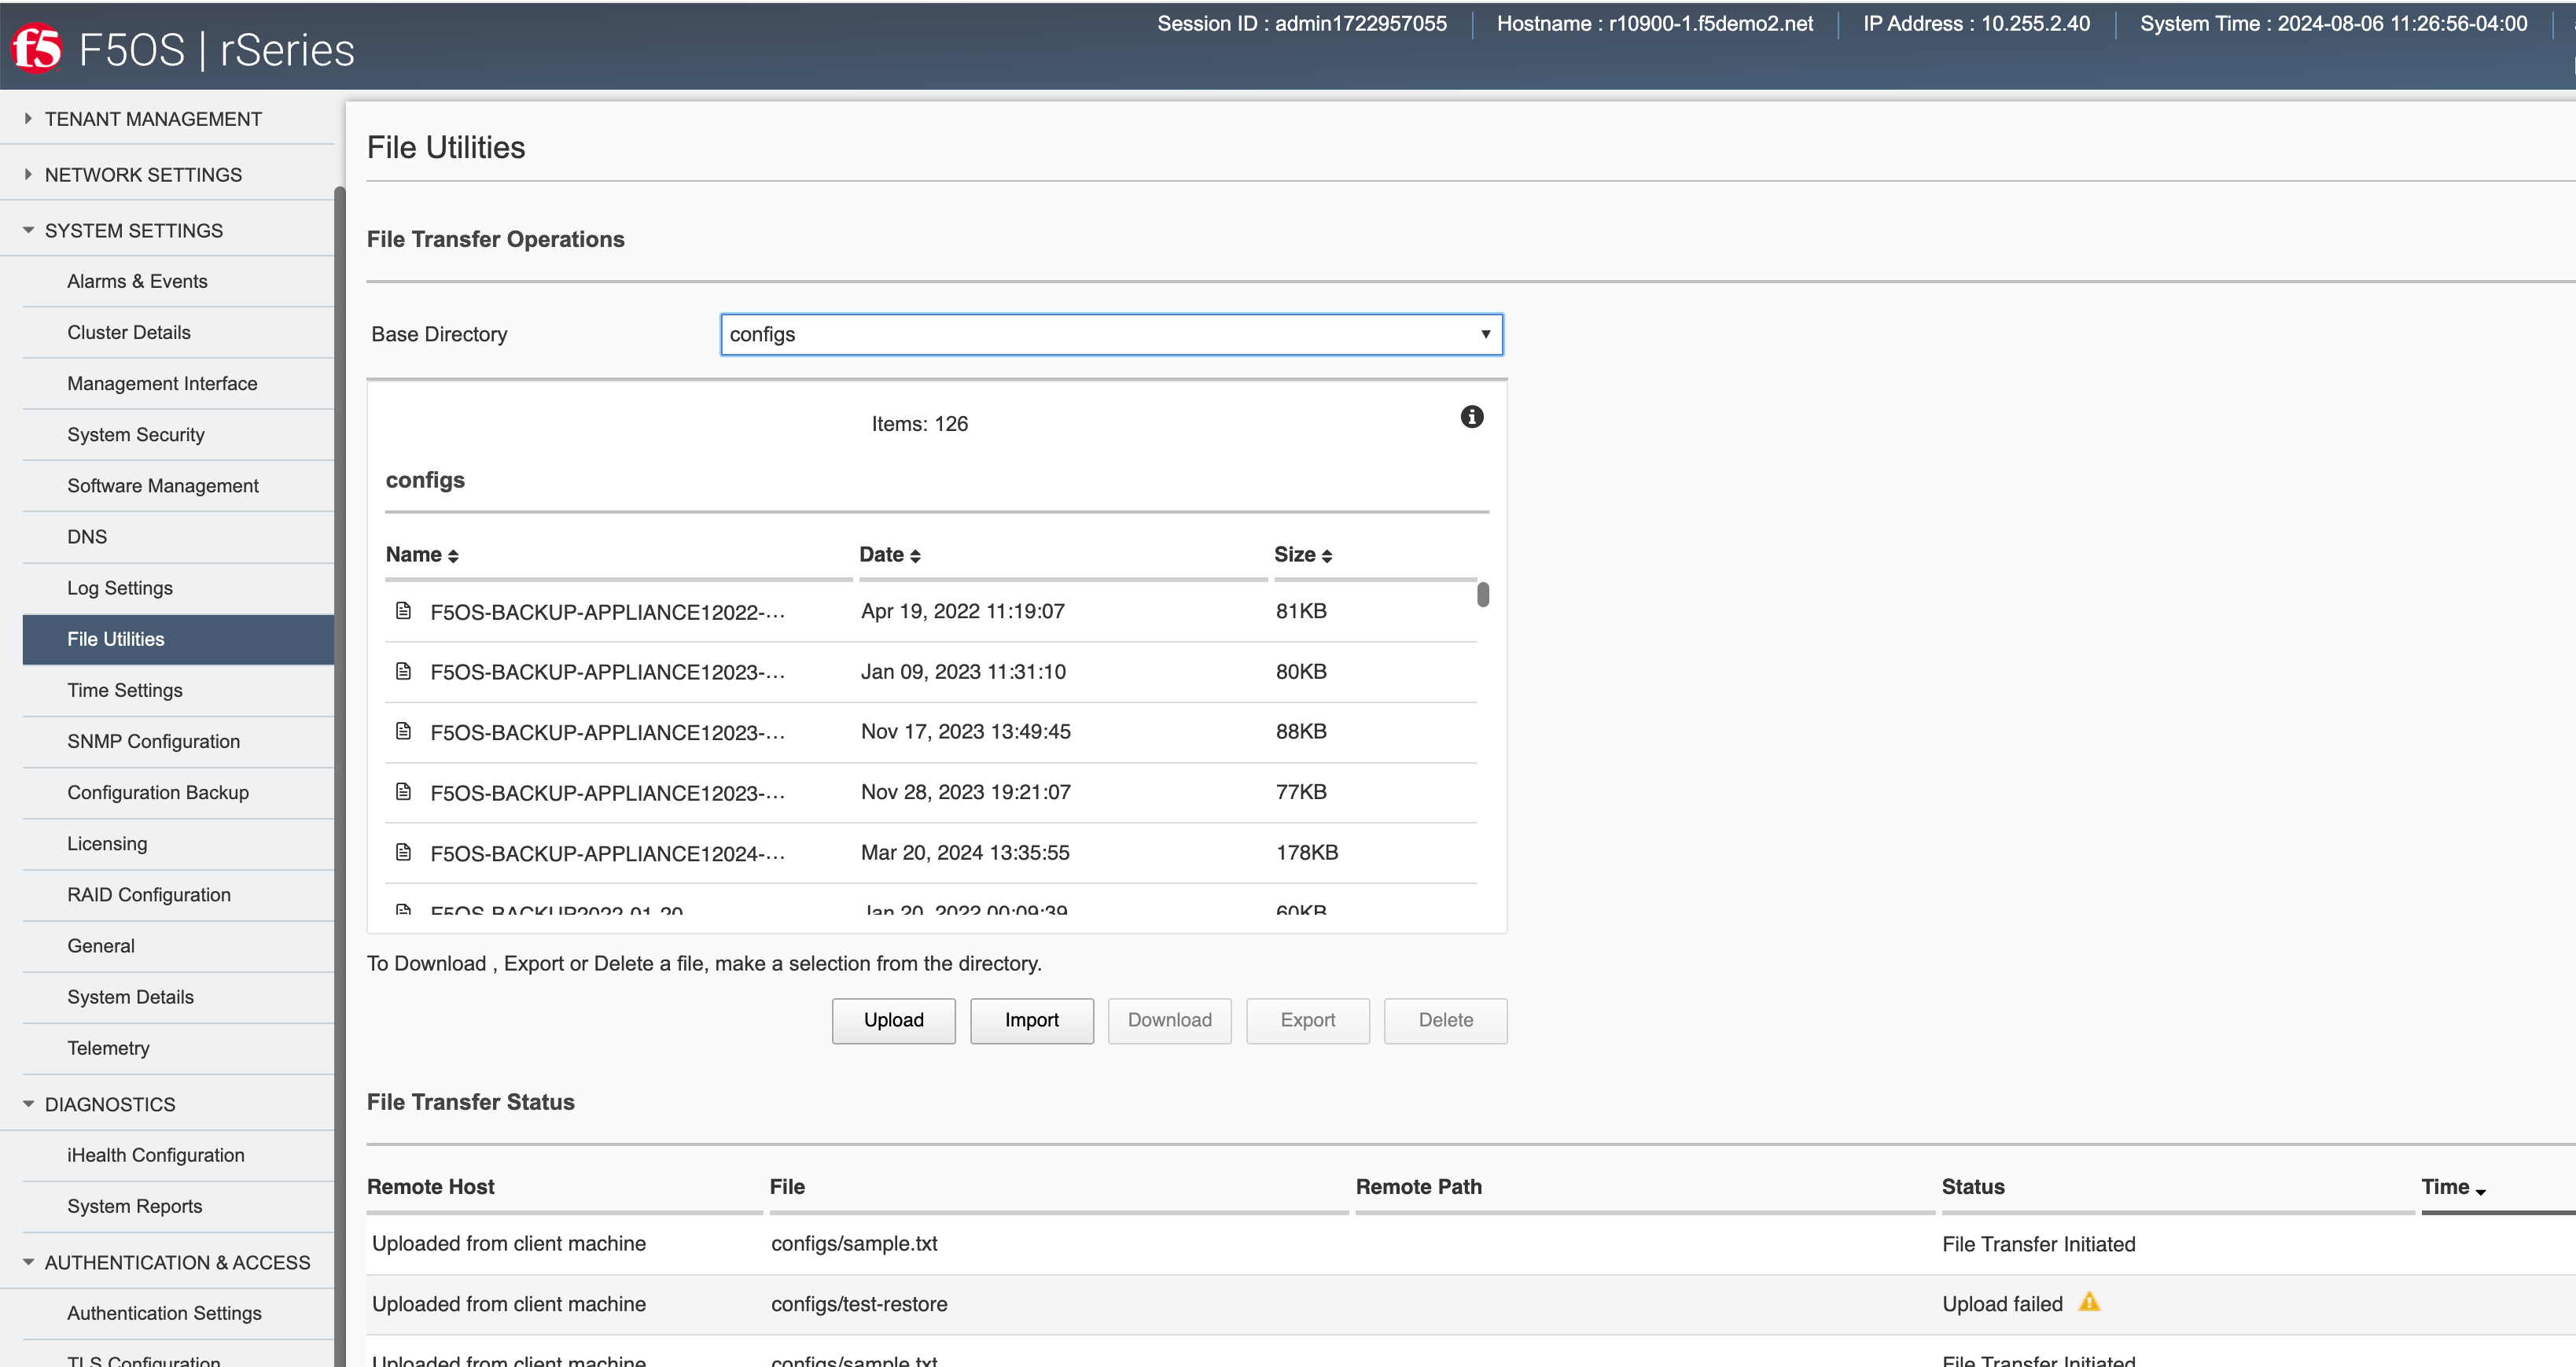Click Remote Path column header
2576x1367 pixels.
tap(1418, 1187)
